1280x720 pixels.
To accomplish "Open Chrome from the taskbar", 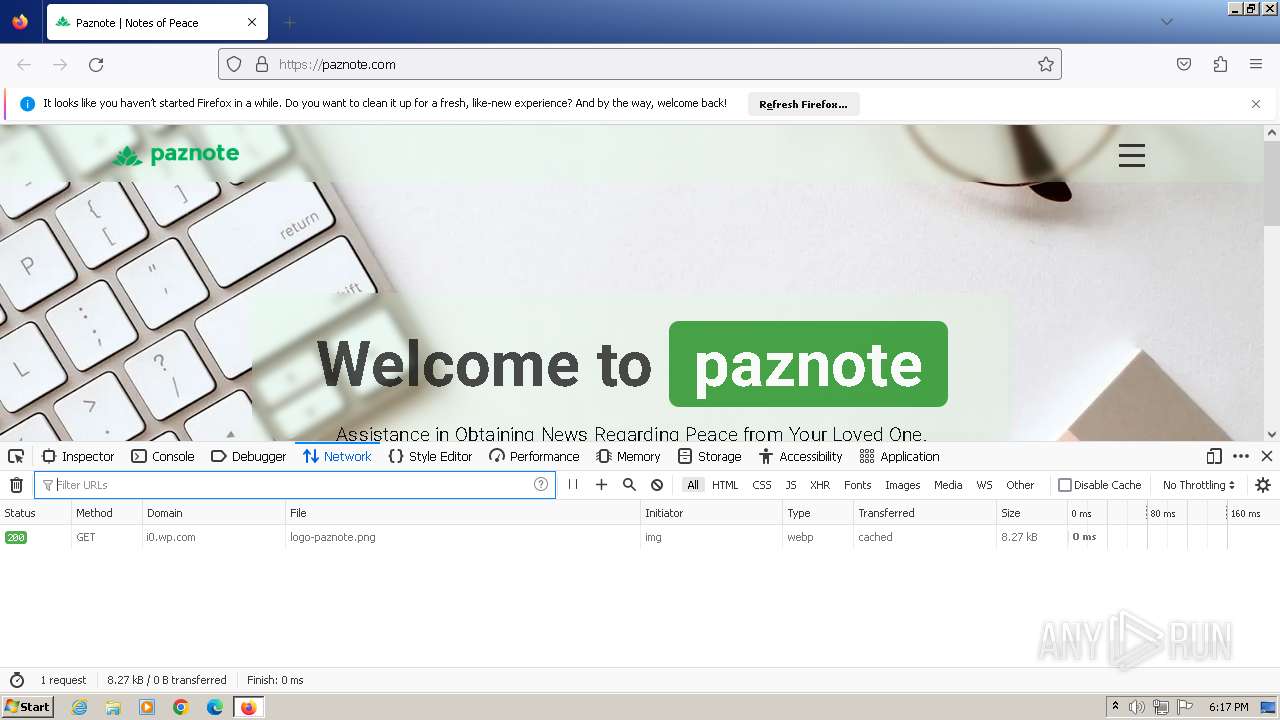I will pyautogui.click(x=181, y=707).
